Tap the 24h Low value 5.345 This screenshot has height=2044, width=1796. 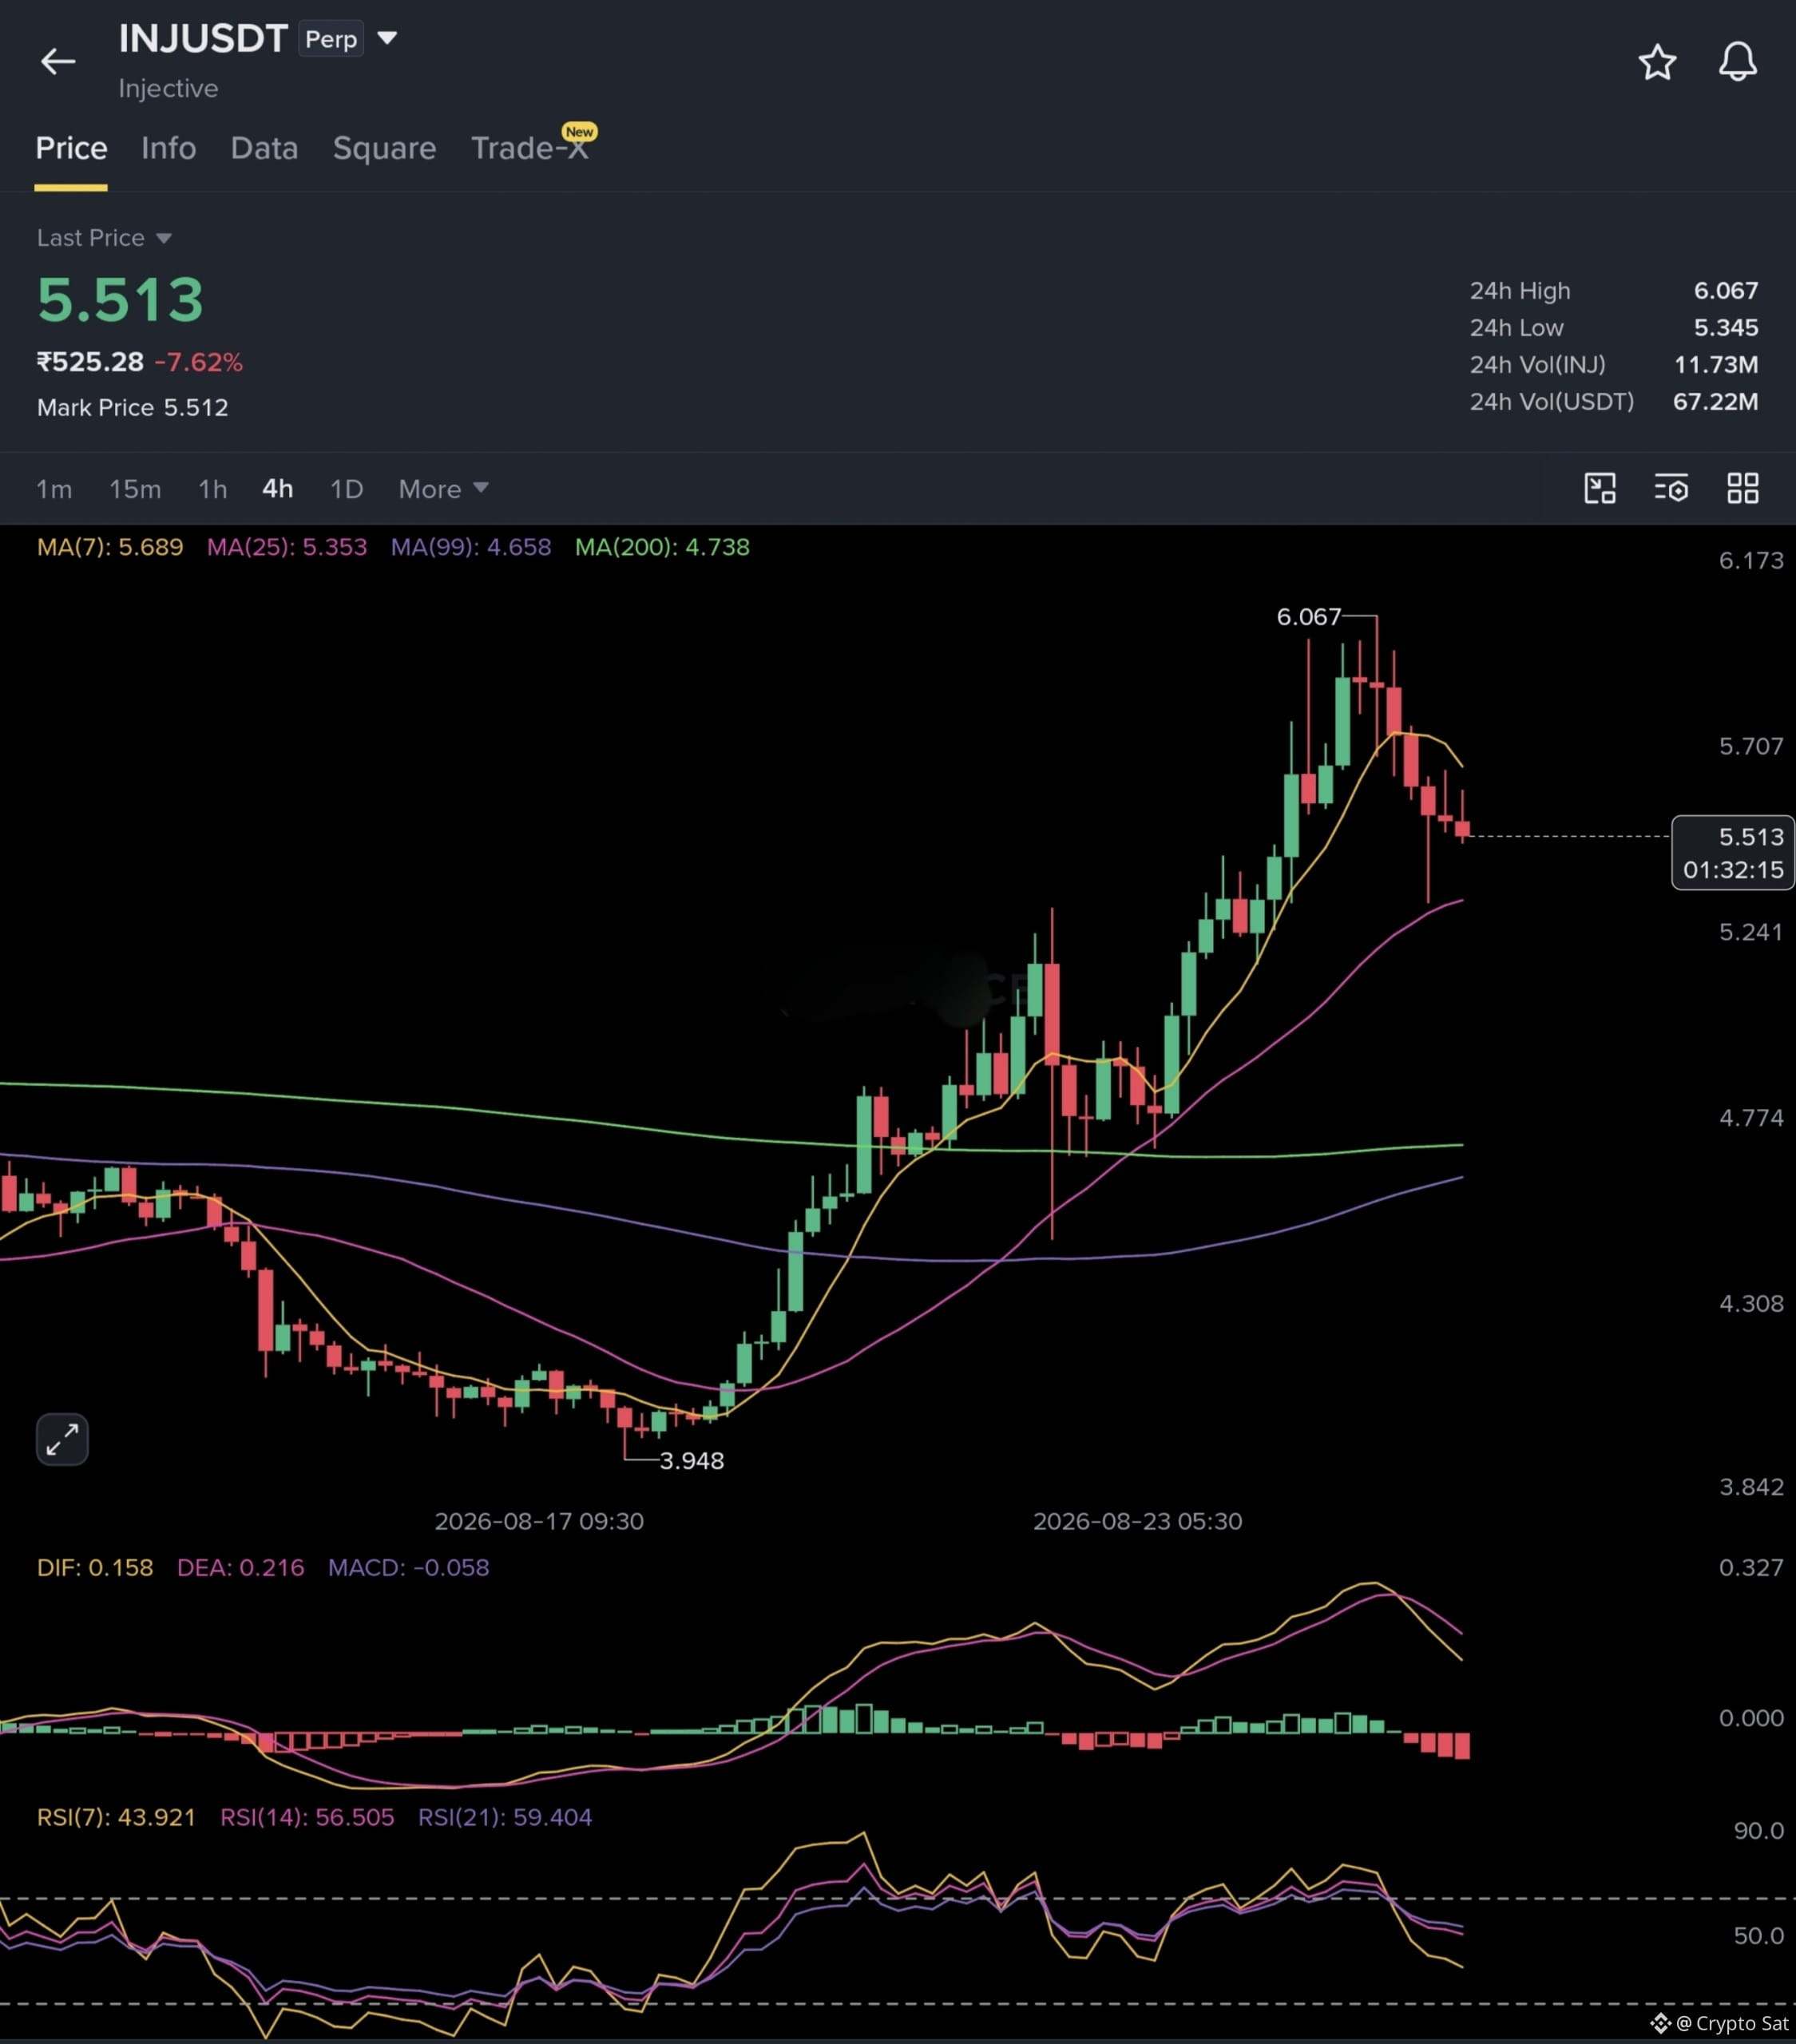coord(1725,328)
